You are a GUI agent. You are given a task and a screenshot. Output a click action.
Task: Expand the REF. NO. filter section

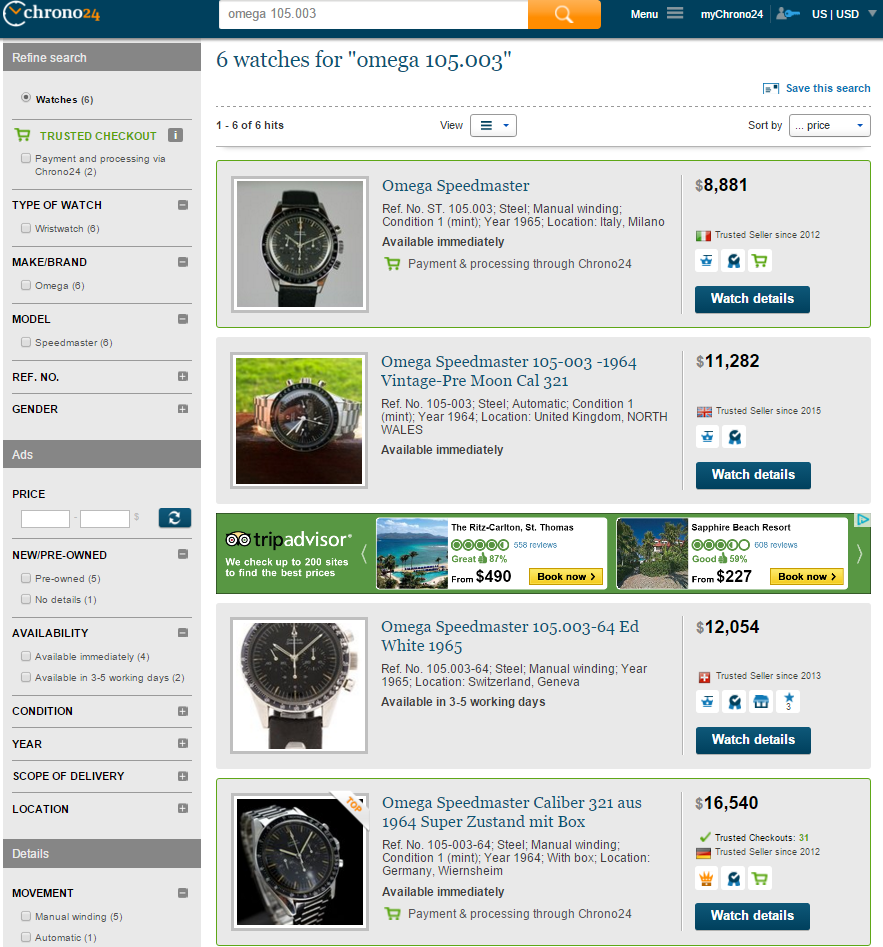click(x=182, y=377)
